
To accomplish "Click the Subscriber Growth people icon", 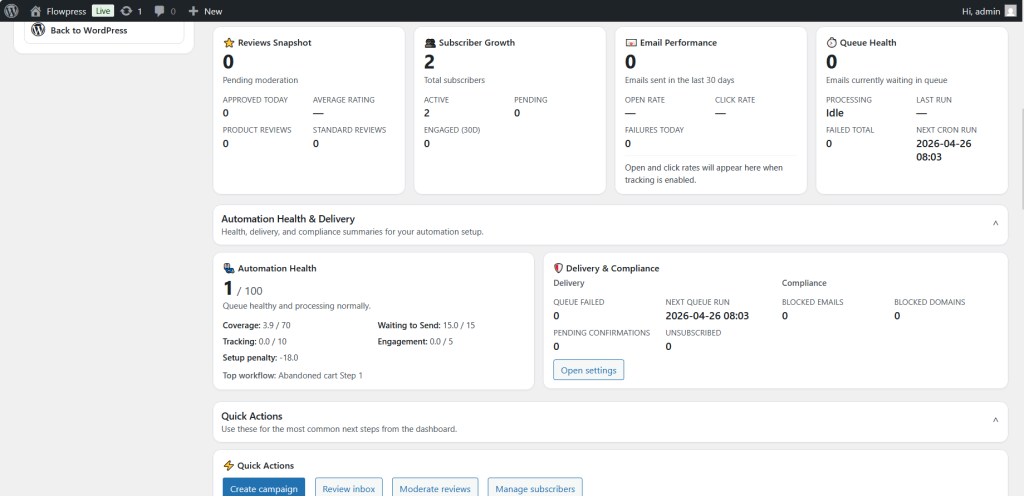I will tap(430, 42).
